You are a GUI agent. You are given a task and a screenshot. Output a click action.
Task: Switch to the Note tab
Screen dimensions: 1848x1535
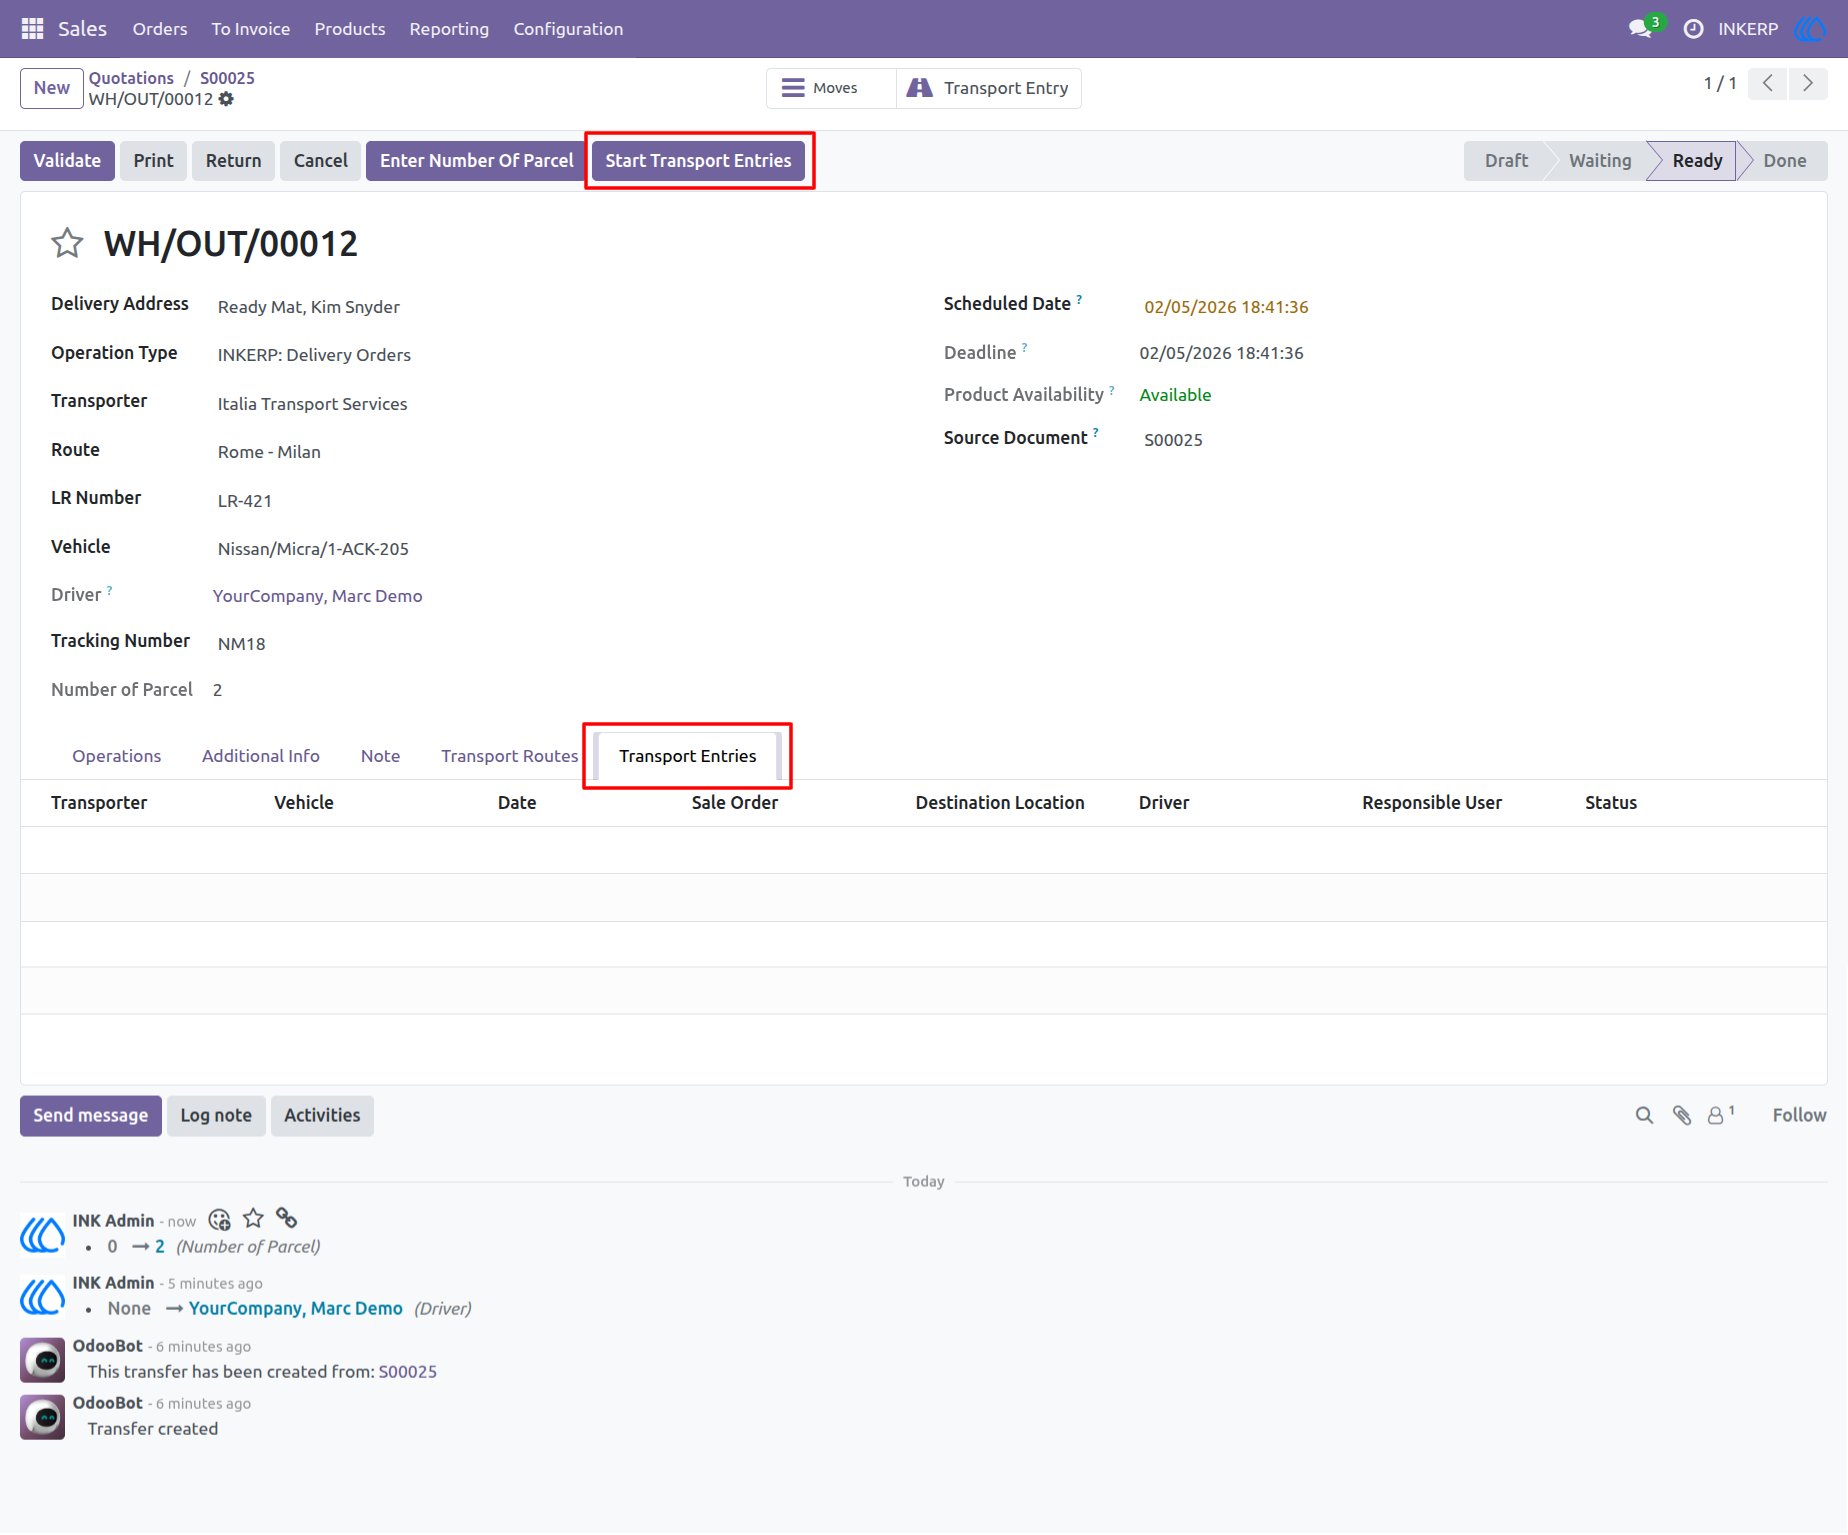click(380, 756)
